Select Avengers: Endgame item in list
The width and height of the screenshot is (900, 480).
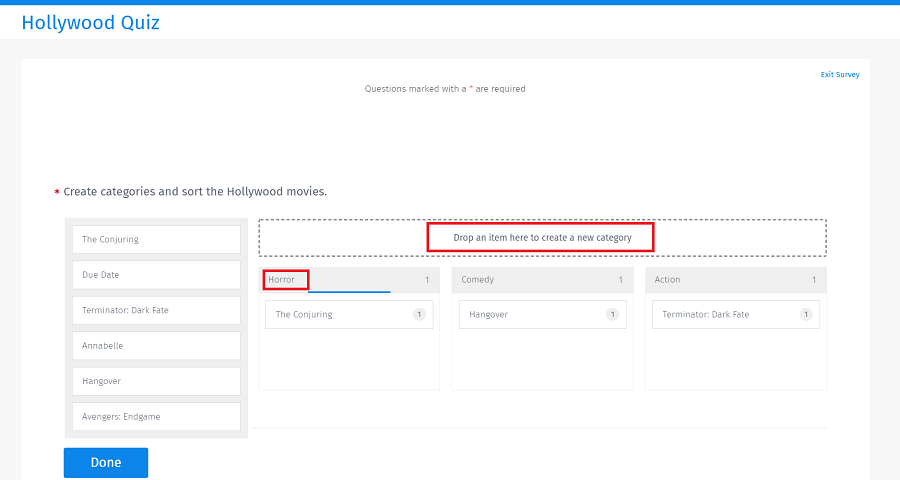point(156,417)
